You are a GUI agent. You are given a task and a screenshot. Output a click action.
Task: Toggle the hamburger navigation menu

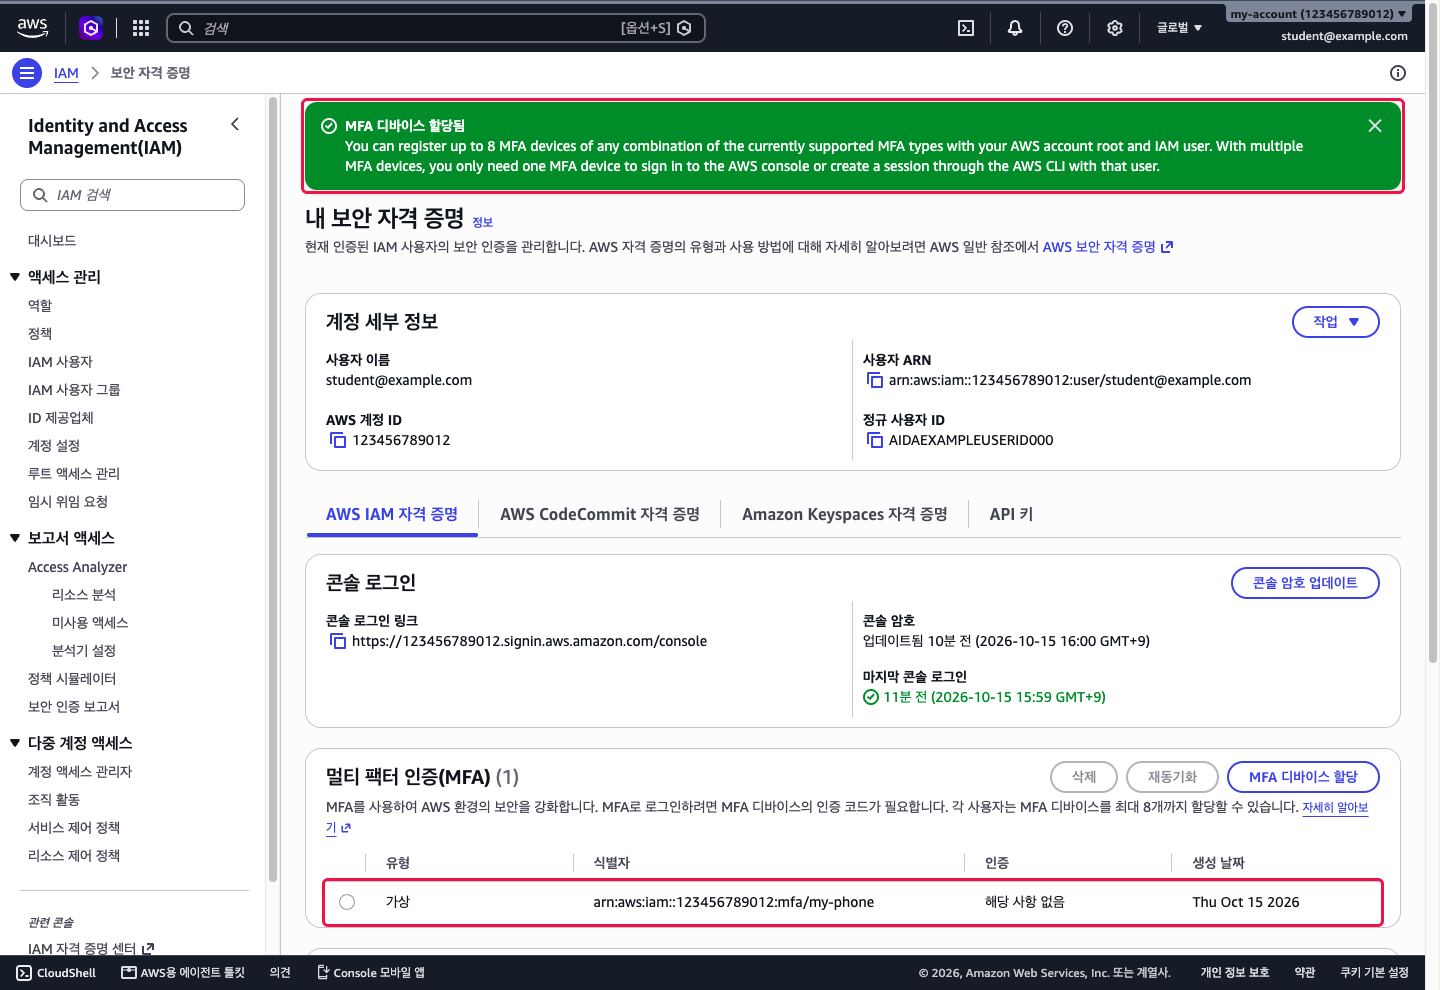[x=27, y=73]
